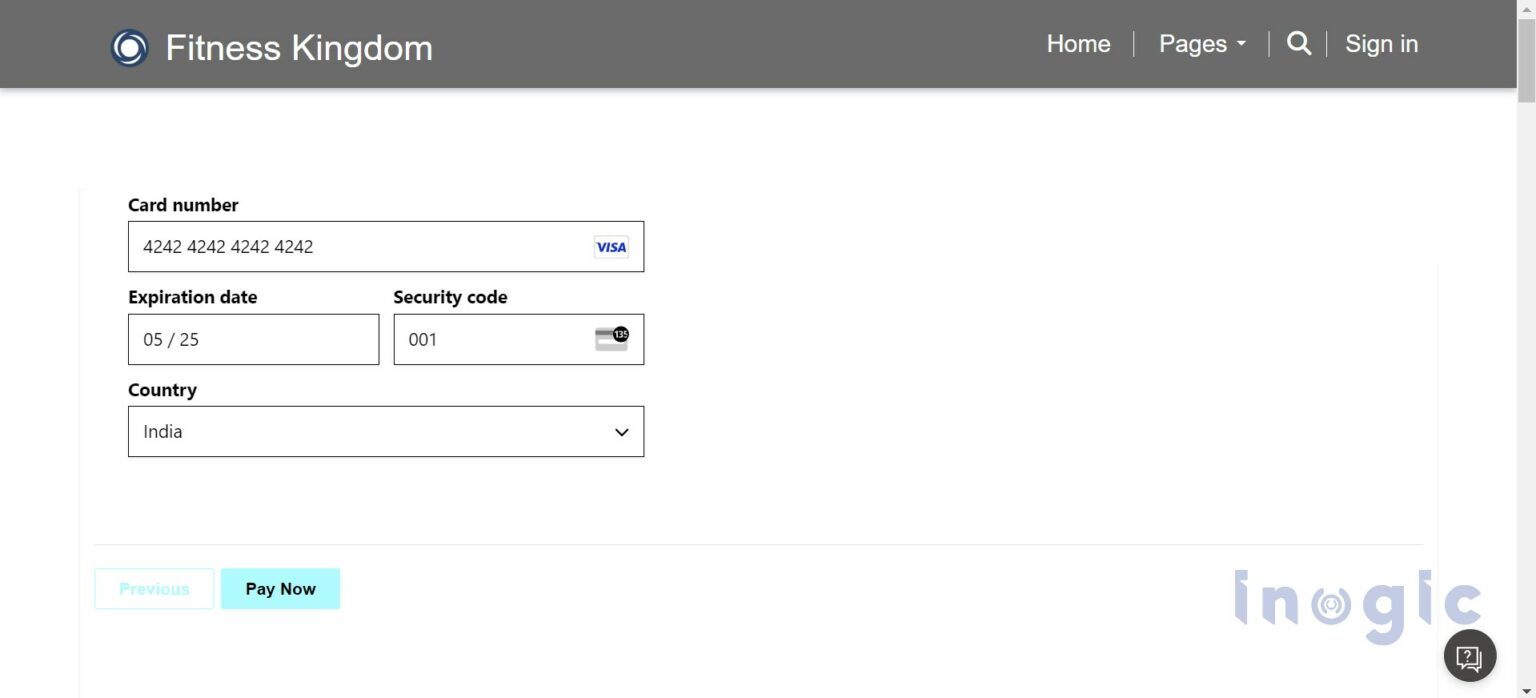Click the Visa card brand icon

pyautogui.click(x=611, y=247)
